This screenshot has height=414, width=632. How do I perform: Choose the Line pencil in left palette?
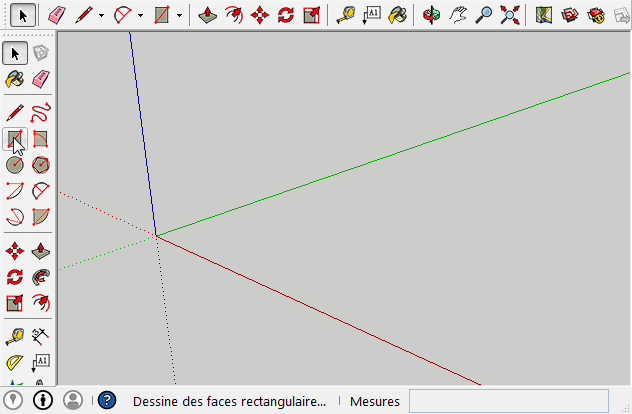tap(15, 112)
